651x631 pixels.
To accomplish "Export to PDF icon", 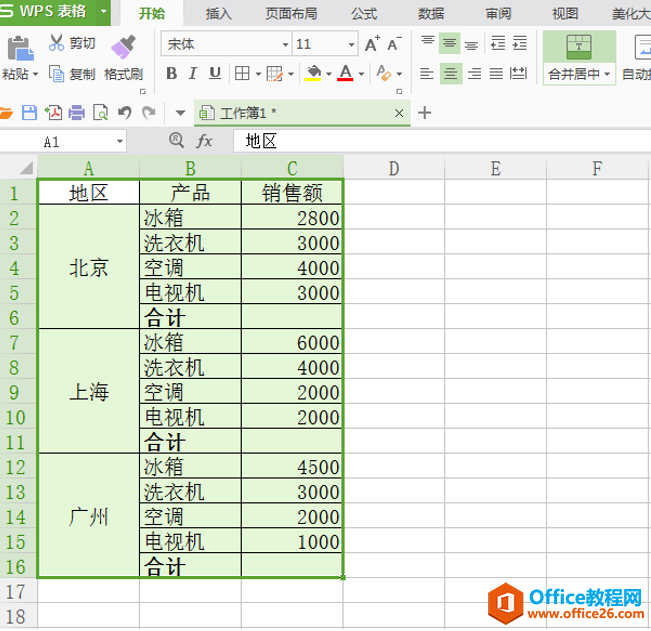I will (53, 113).
